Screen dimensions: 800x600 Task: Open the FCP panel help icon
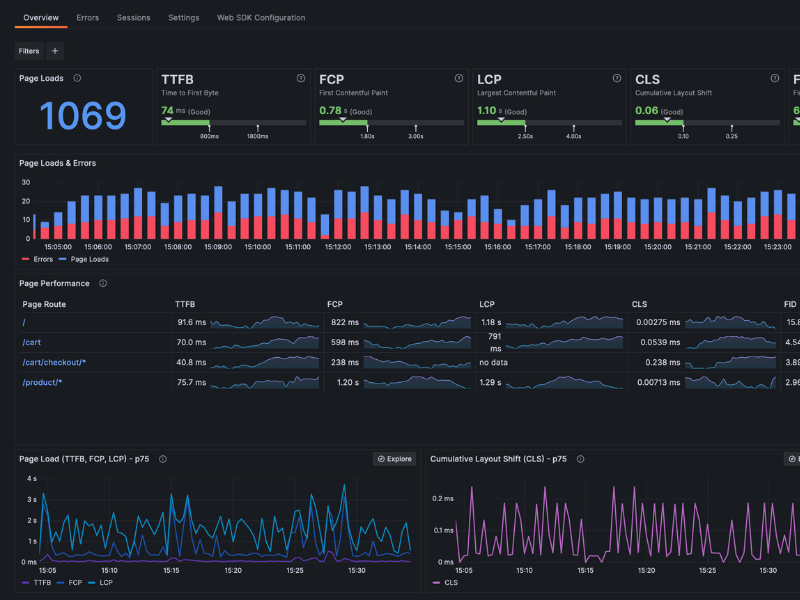pyautogui.click(x=459, y=78)
